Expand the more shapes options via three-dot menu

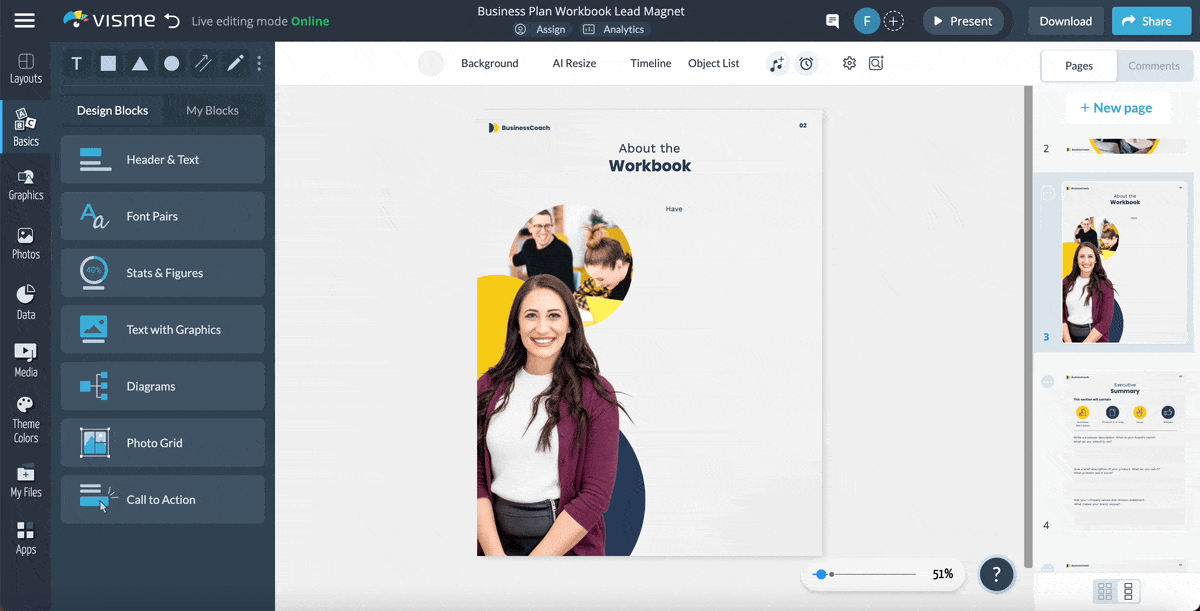pyautogui.click(x=258, y=63)
